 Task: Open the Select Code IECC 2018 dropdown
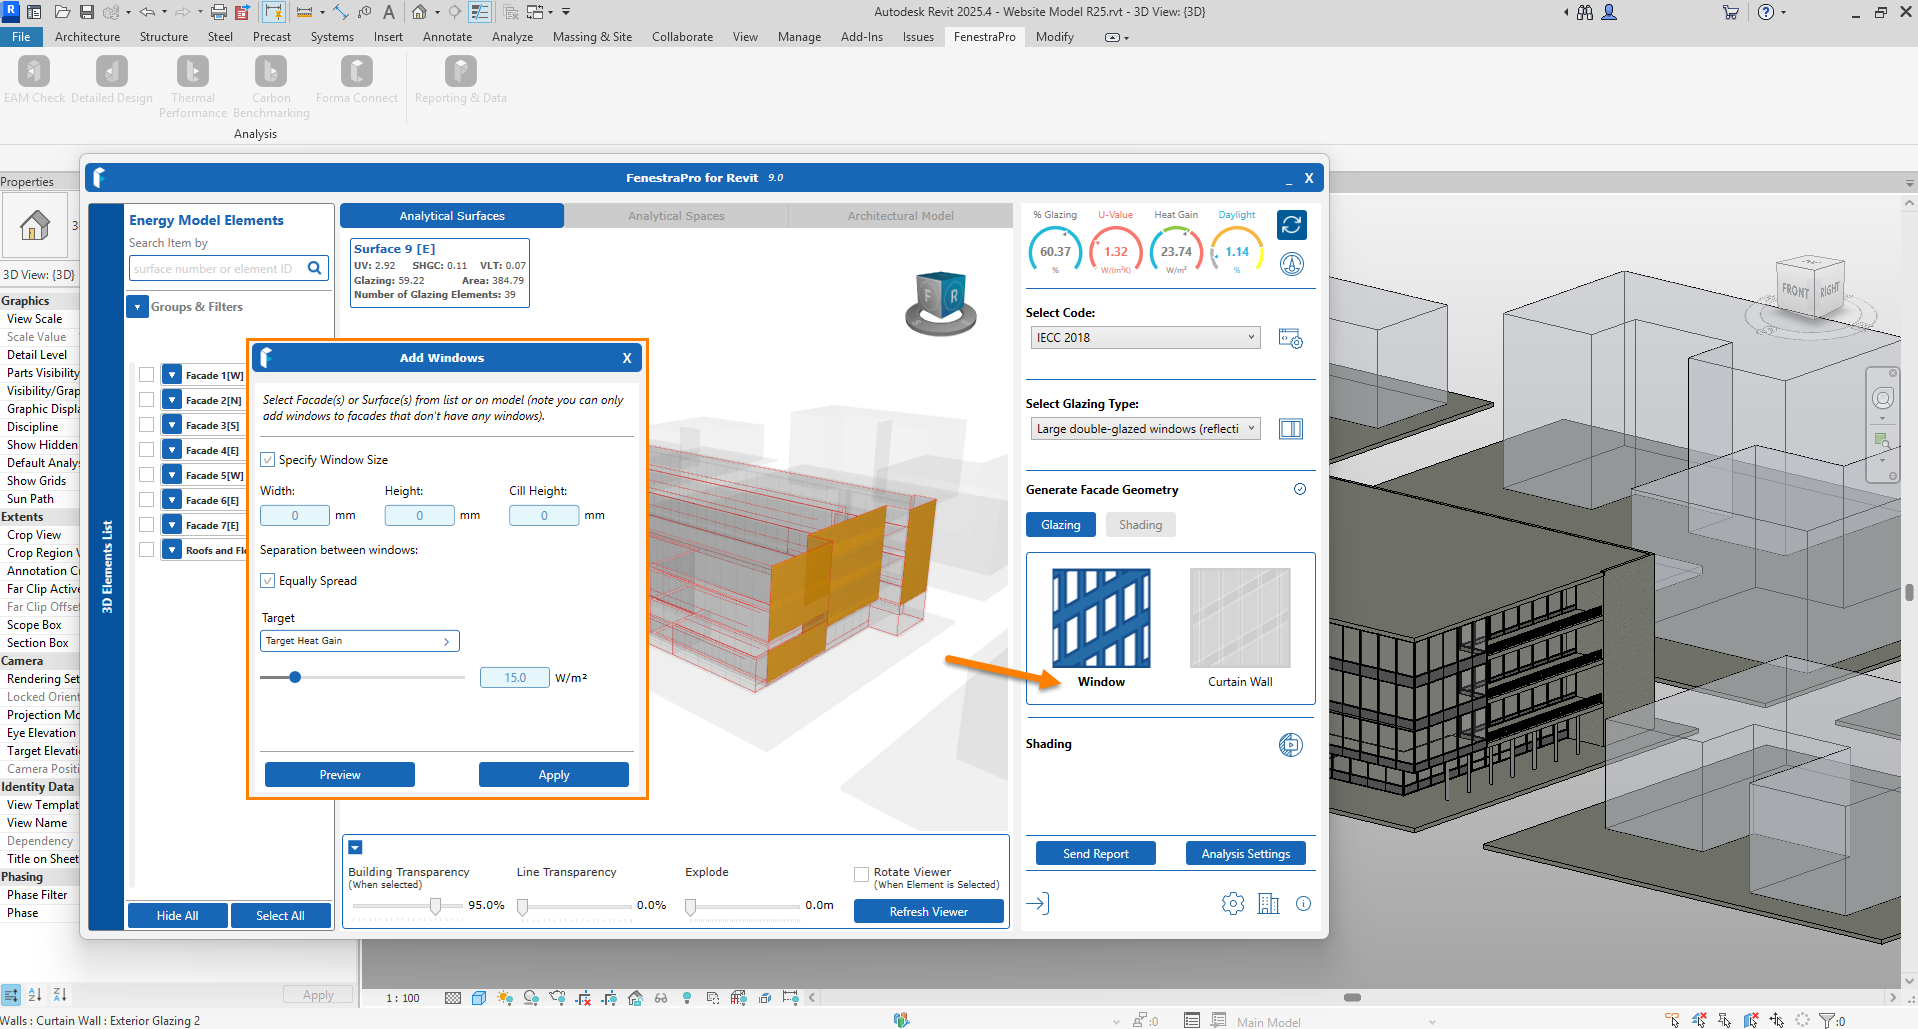[1144, 338]
